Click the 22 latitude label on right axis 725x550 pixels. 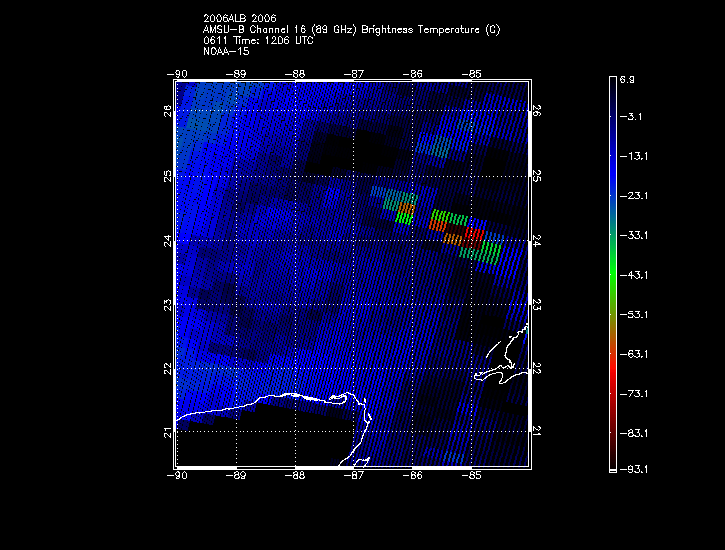pyautogui.click(x=536, y=369)
